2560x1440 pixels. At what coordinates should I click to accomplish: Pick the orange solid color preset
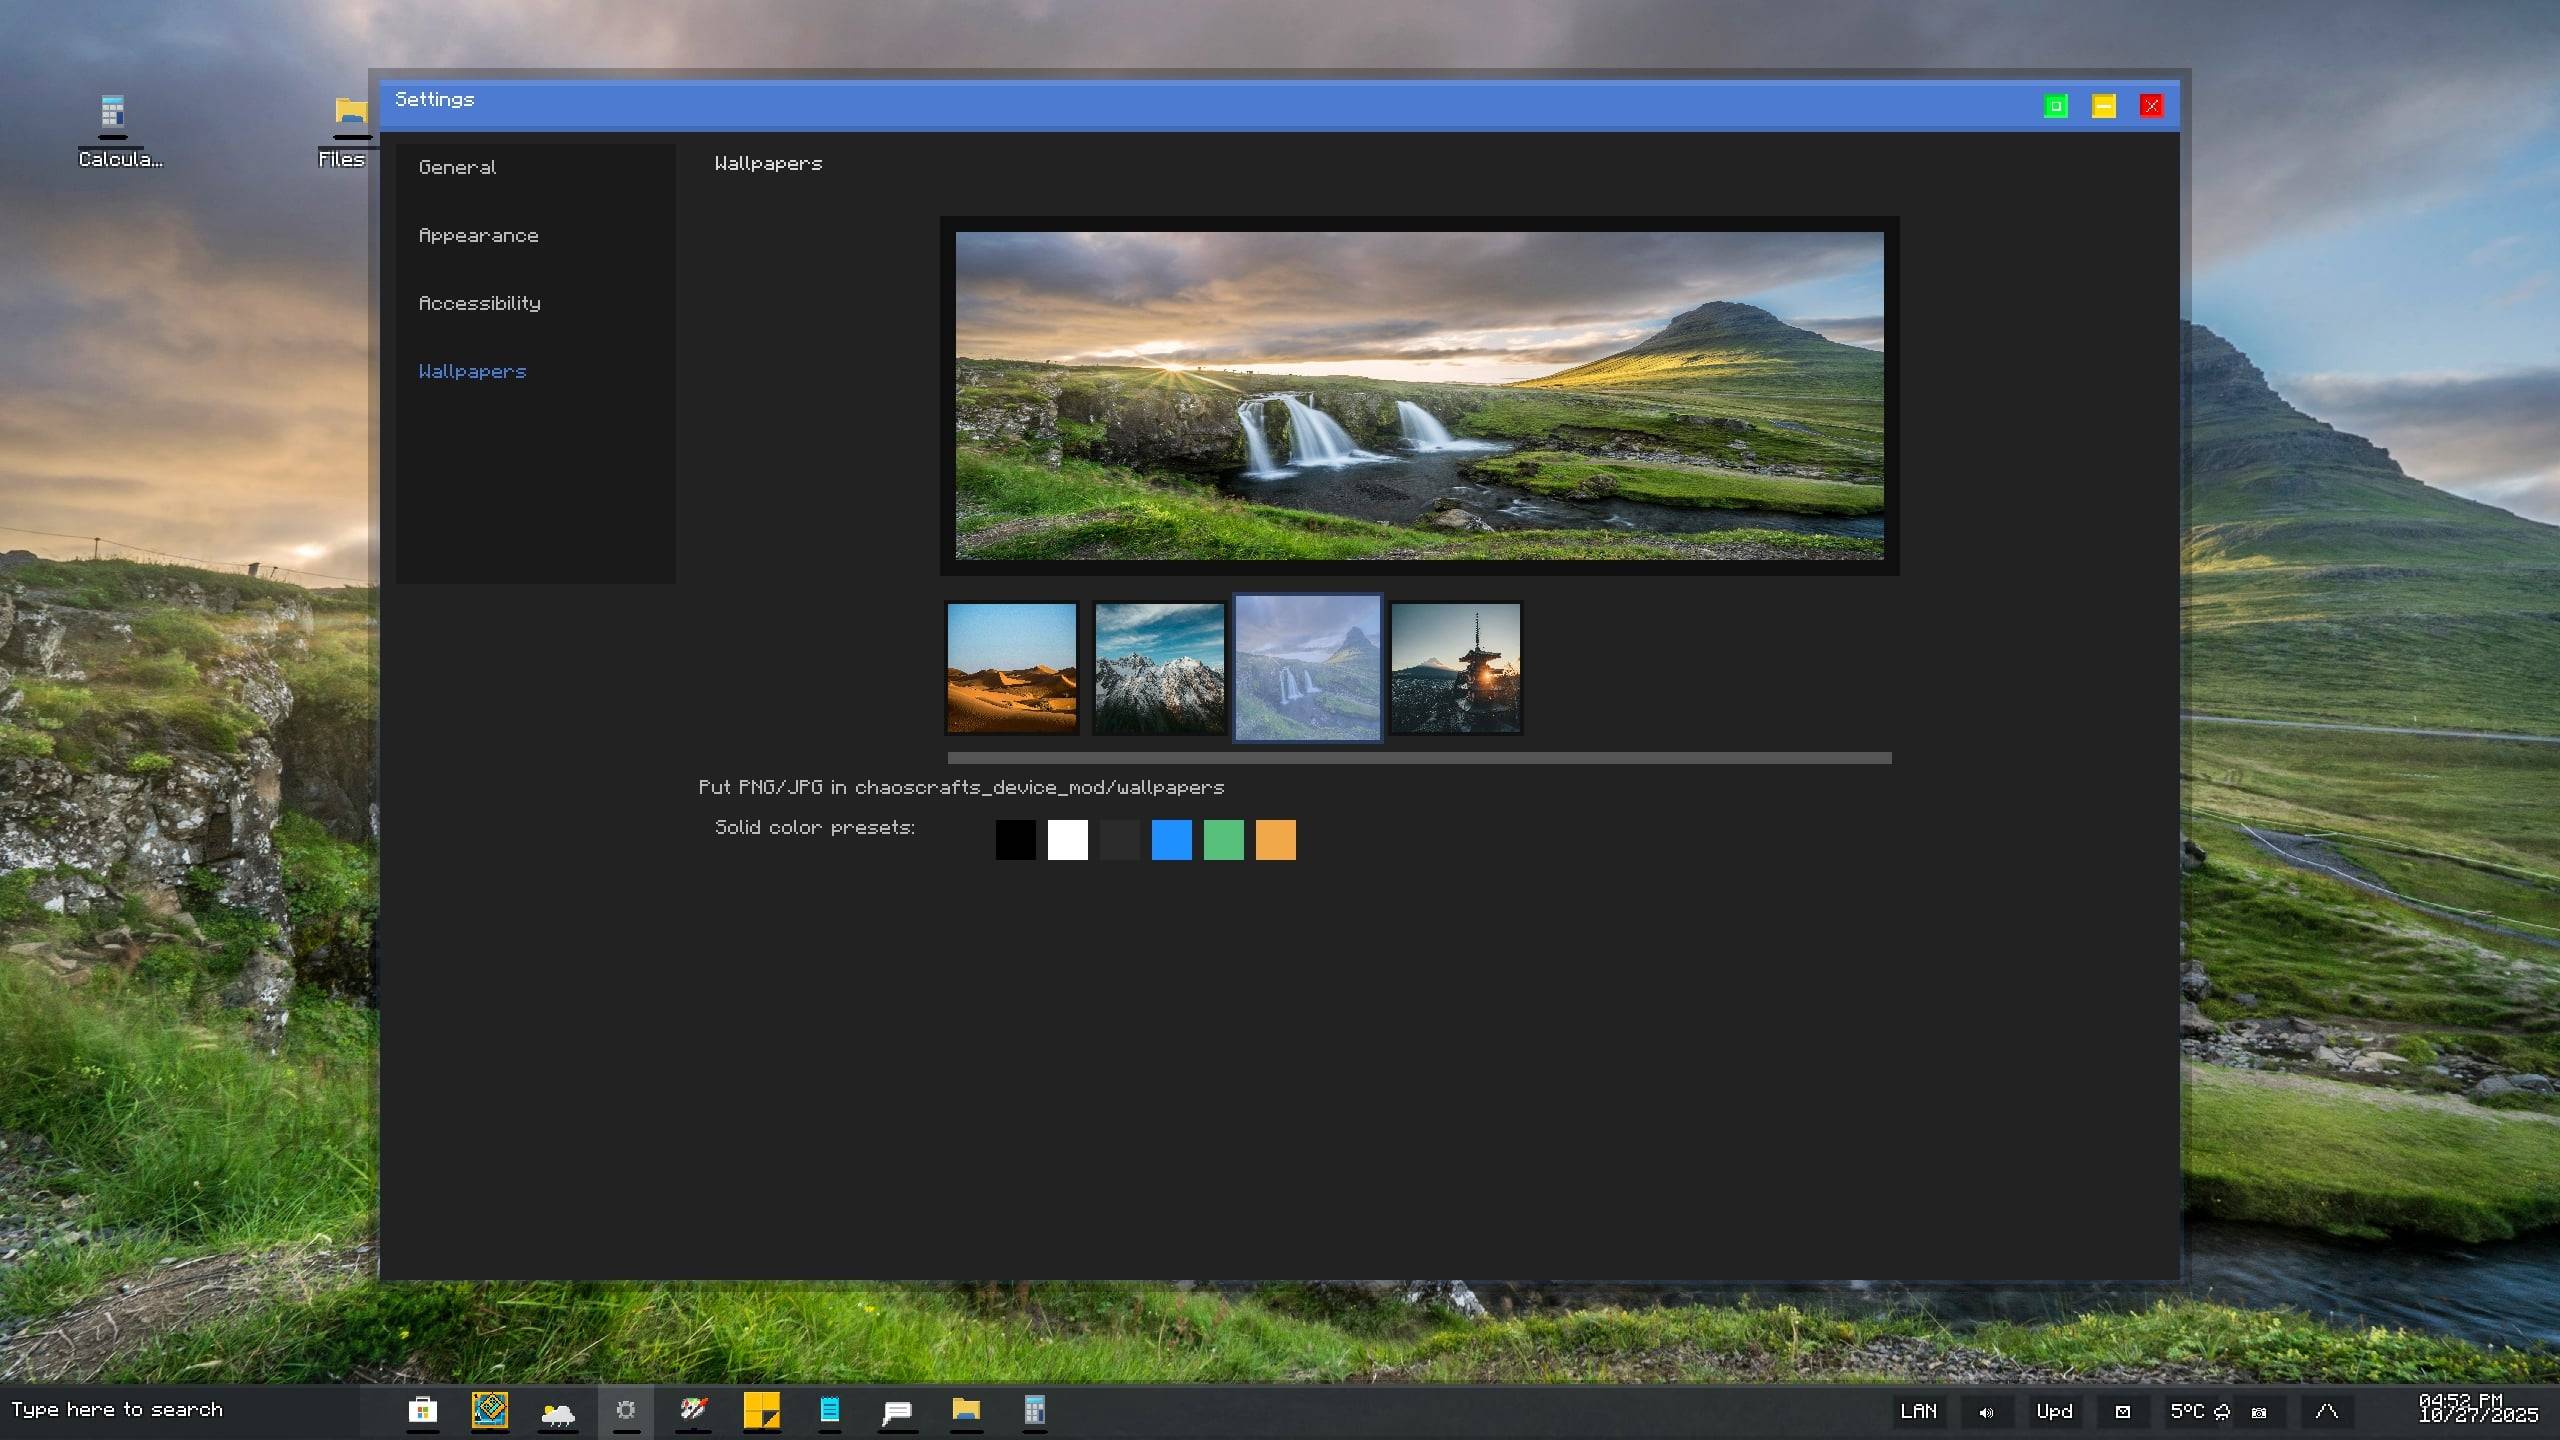(x=1275, y=840)
